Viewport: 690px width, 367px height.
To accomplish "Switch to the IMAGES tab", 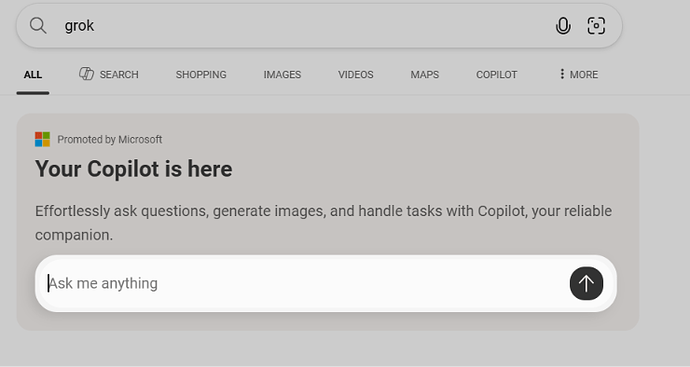I will point(282,75).
